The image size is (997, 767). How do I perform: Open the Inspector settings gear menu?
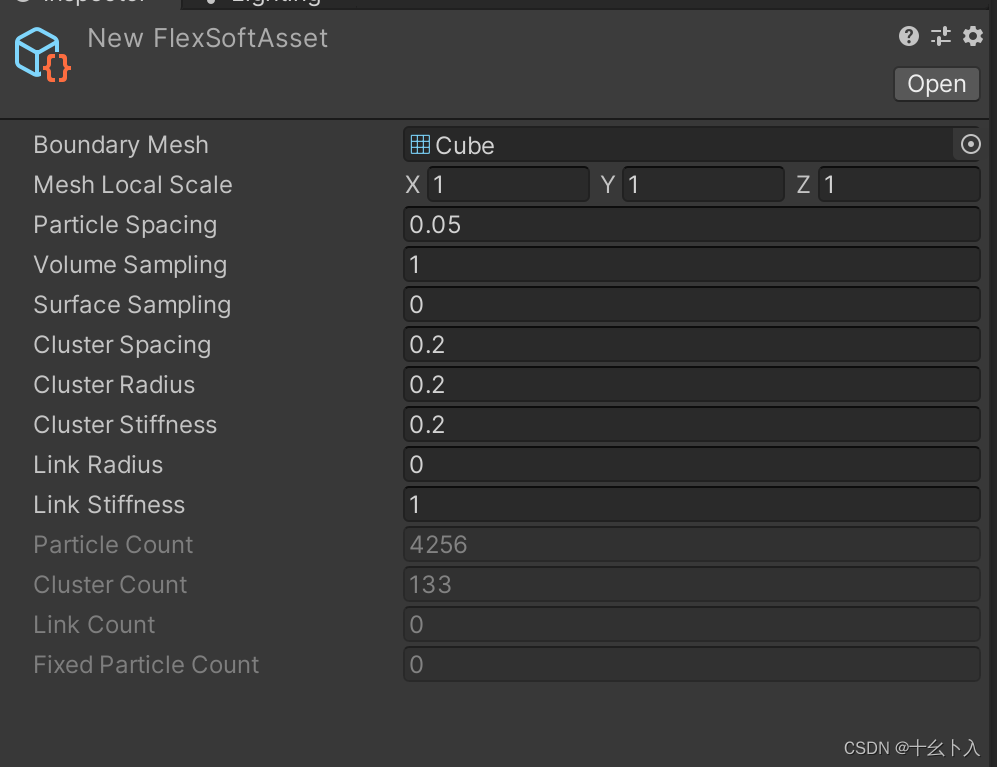coord(972,36)
